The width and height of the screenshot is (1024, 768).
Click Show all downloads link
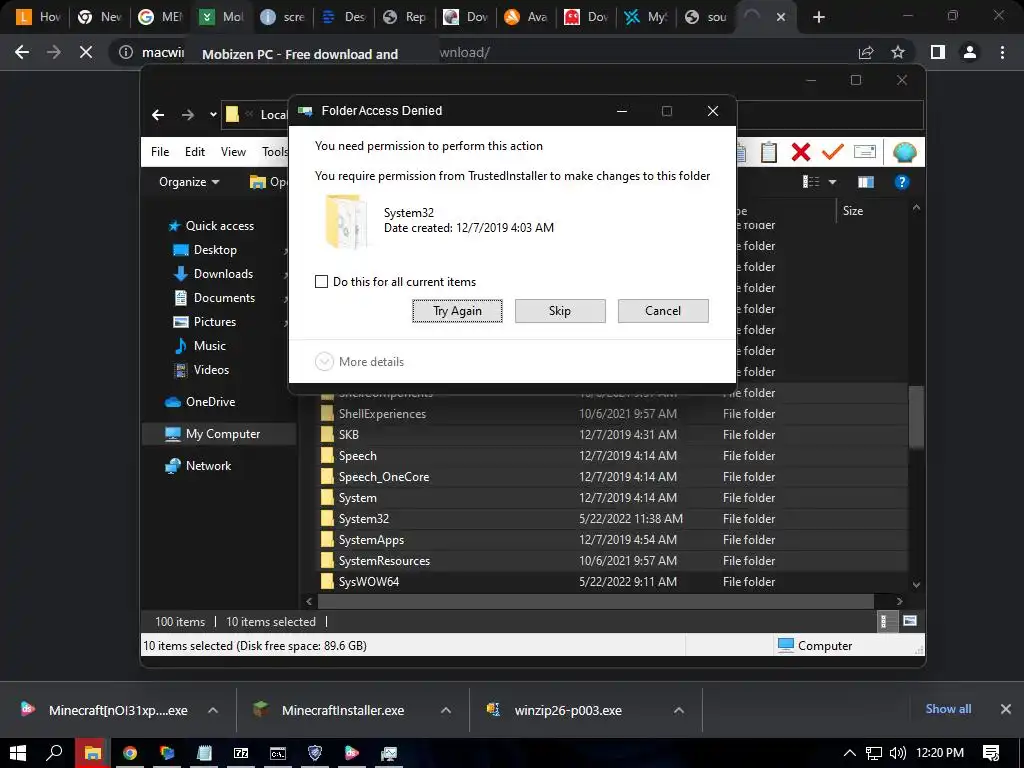[x=948, y=709]
